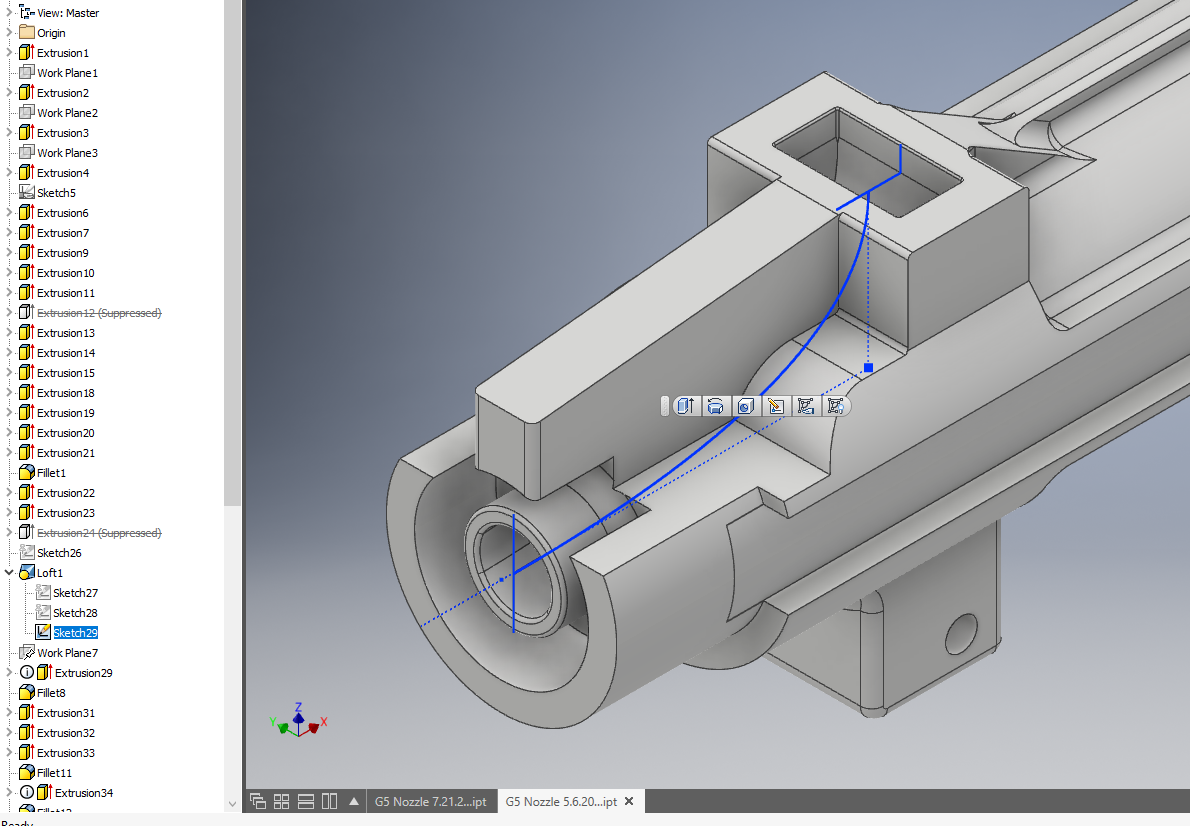Close the G5 Nozzle 5.6.20 document tab
This screenshot has width=1190, height=826.
coord(629,800)
